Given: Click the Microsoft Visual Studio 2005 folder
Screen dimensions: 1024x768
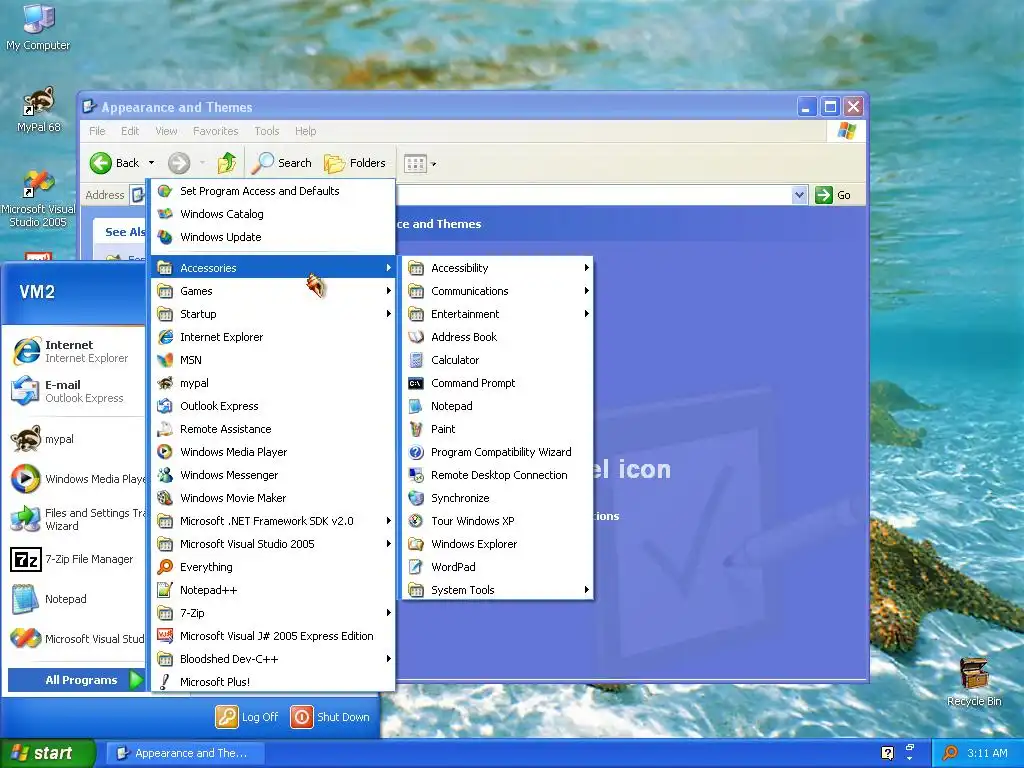Looking at the screenshot, I should coord(273,543).
